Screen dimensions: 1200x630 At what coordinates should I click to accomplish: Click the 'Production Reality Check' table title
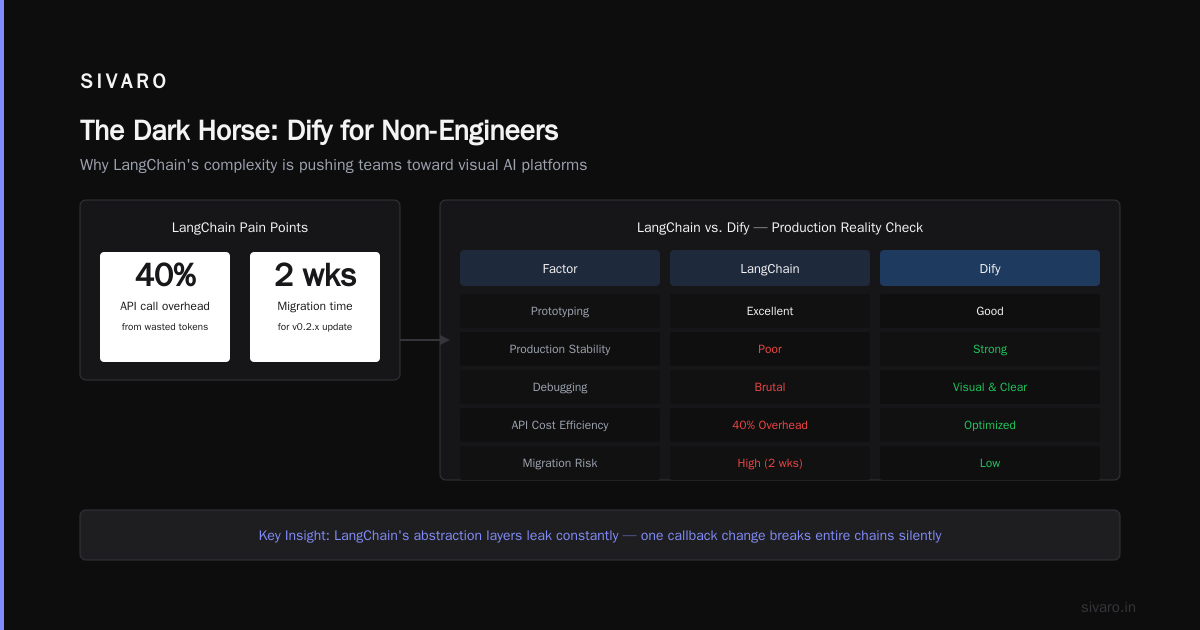(x=780, y=227)
